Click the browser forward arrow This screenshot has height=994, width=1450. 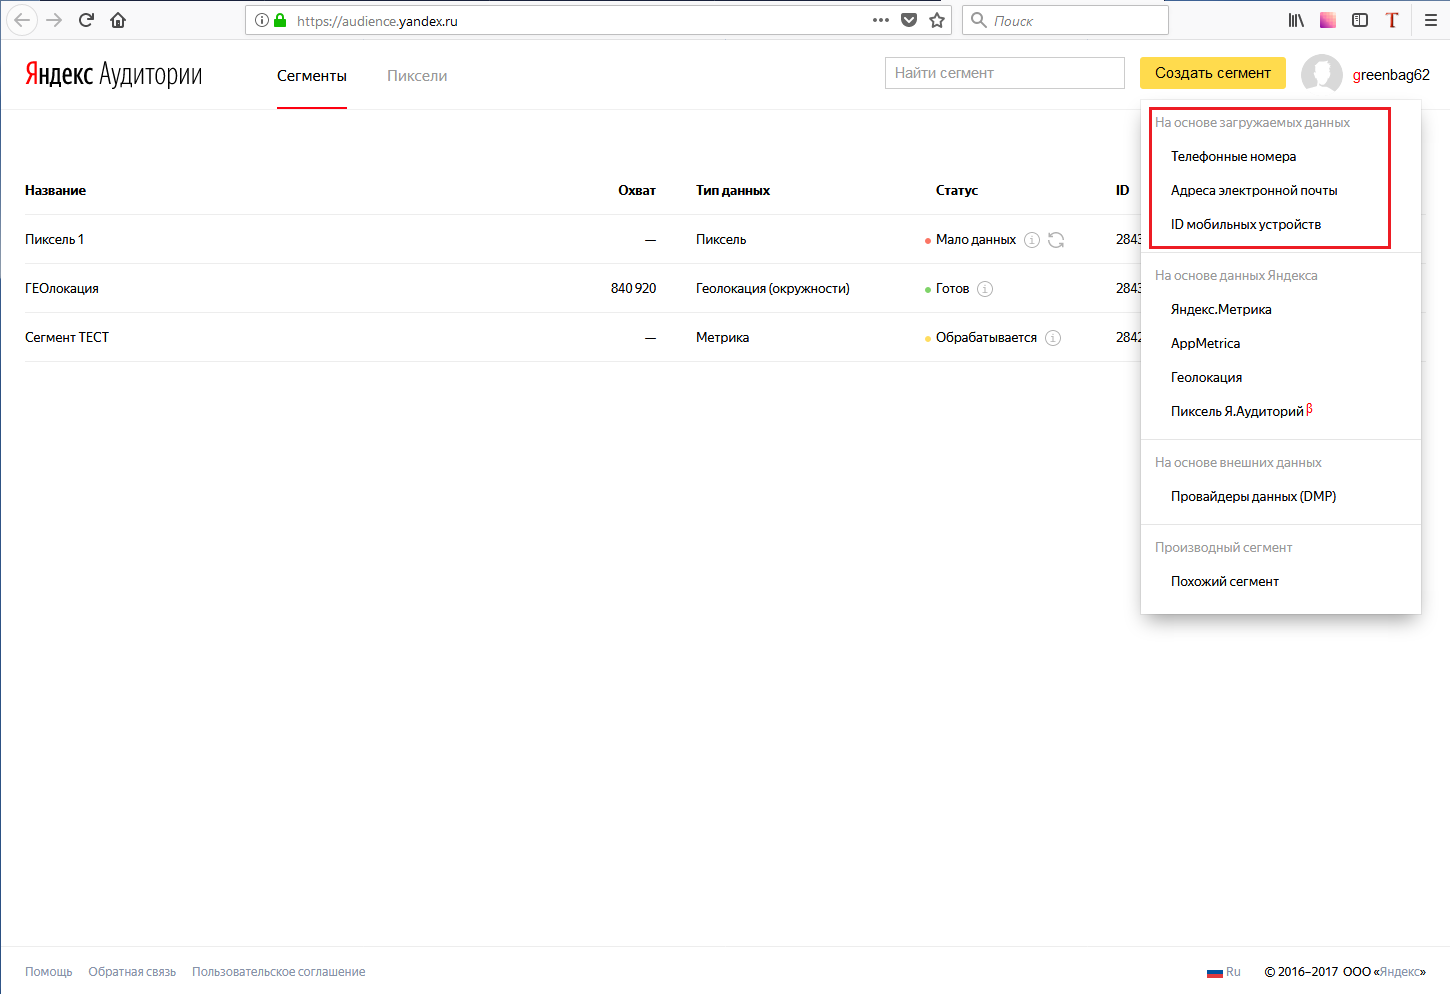[54, 20]
